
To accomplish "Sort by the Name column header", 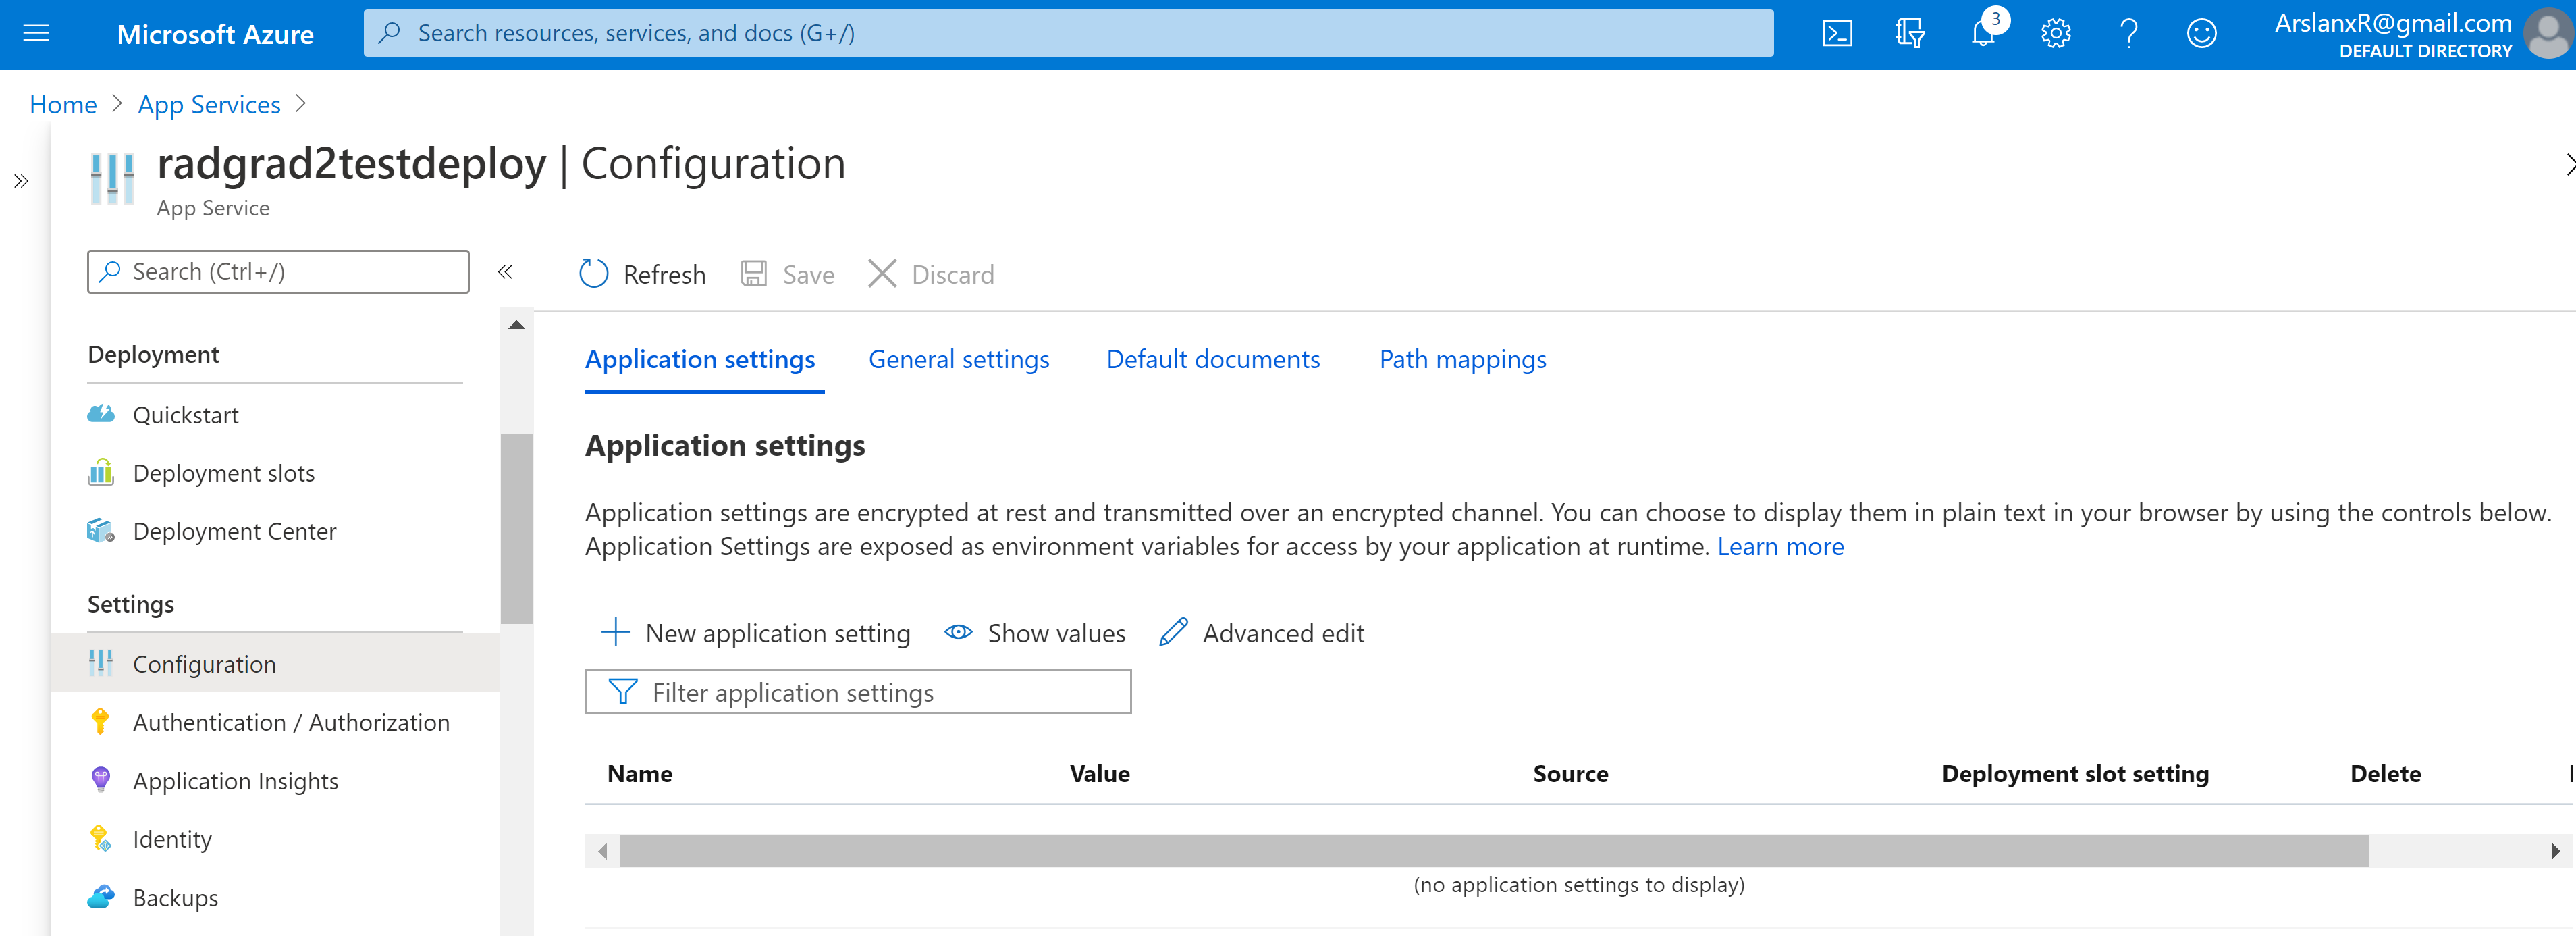I will [639, 773].
